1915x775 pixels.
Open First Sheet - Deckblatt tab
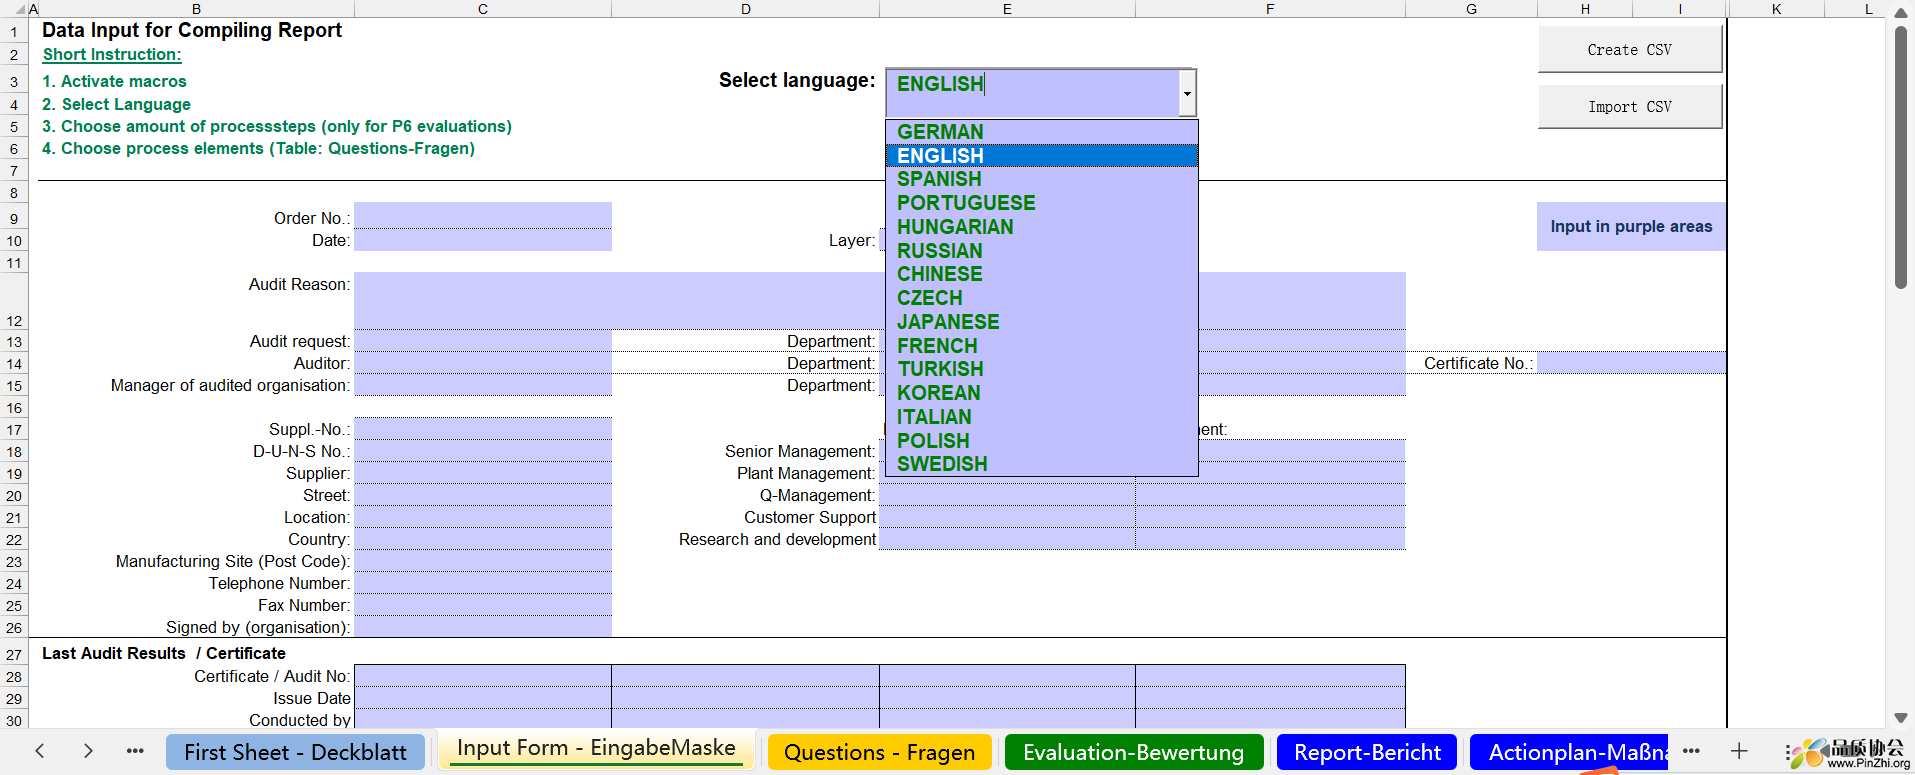coord(295,752)
